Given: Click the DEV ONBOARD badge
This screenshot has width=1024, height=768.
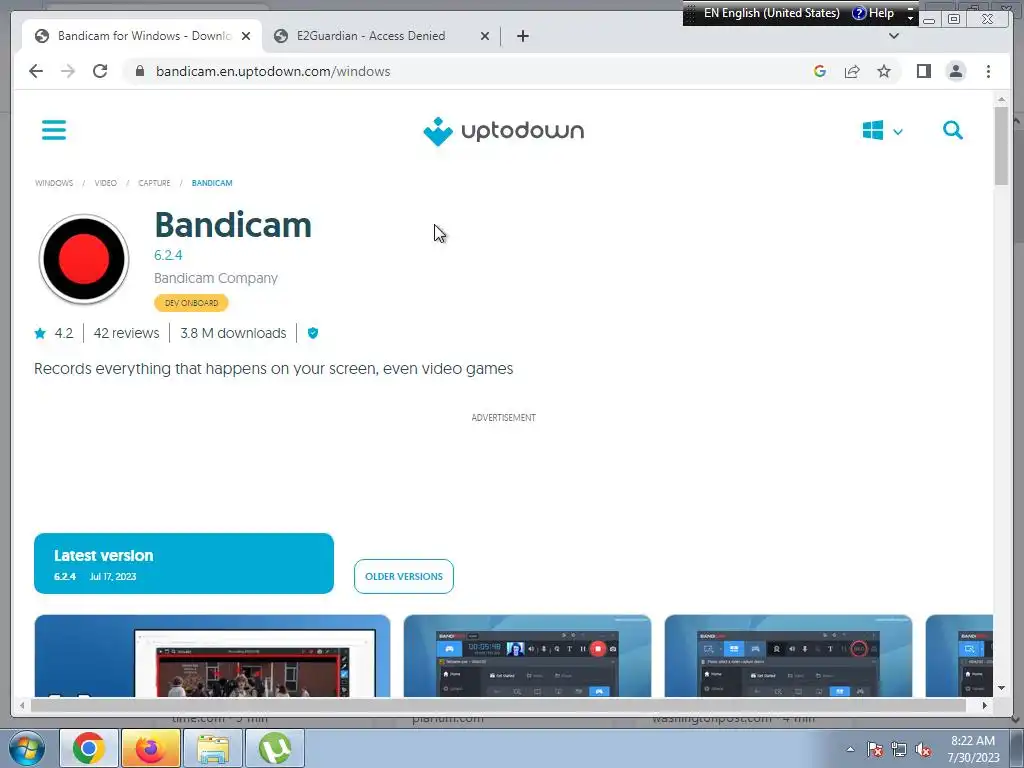Looking at the screenshot, I should [191, 303].
